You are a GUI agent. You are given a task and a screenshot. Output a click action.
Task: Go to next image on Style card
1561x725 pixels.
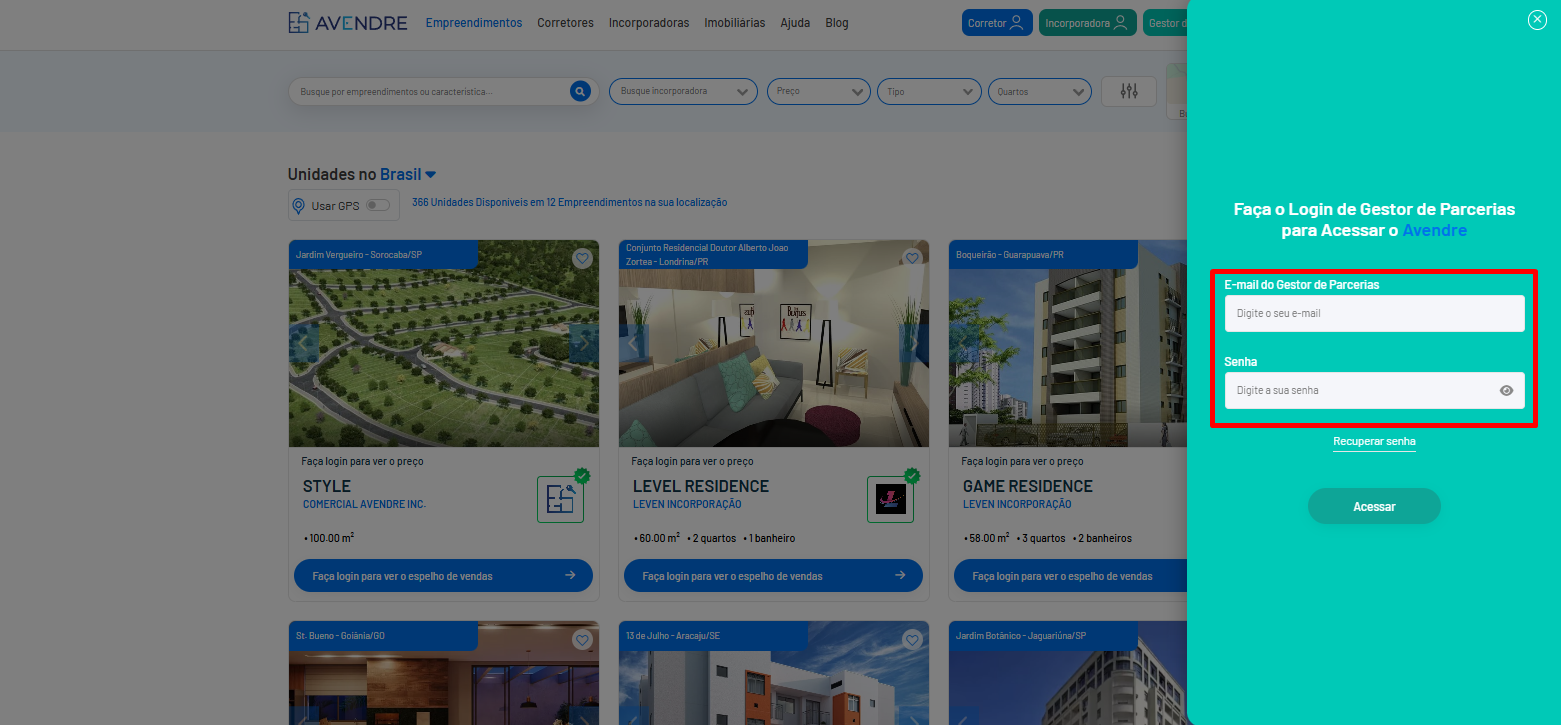pos(584,343)
